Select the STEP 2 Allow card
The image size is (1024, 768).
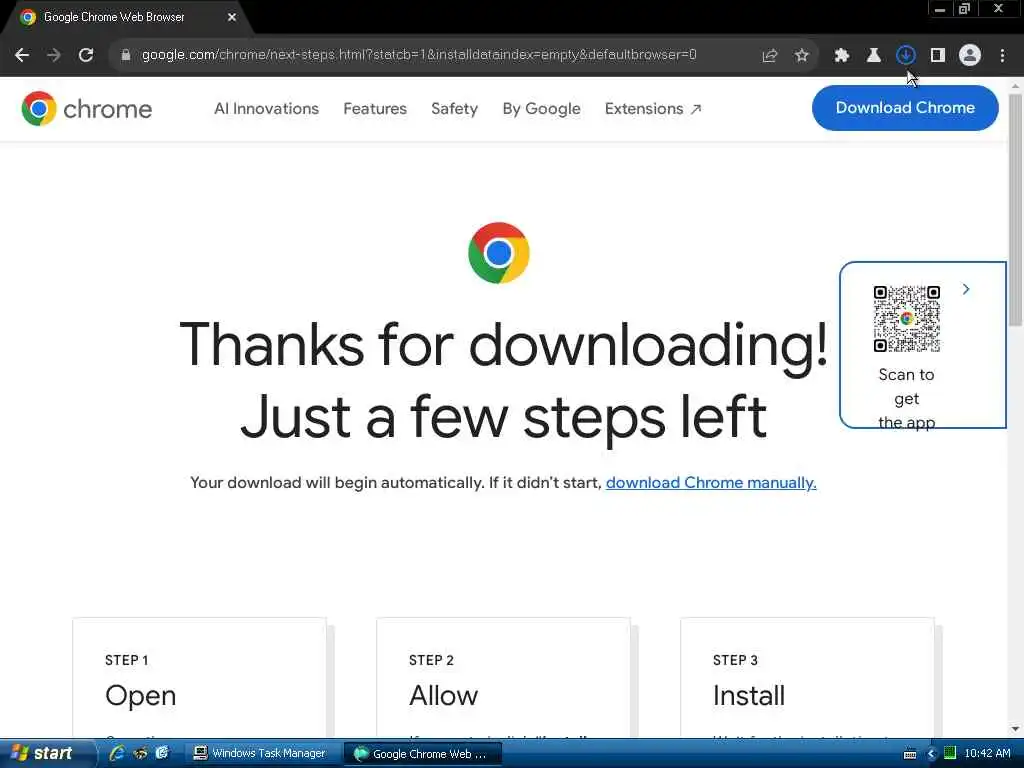pos(503,678)
